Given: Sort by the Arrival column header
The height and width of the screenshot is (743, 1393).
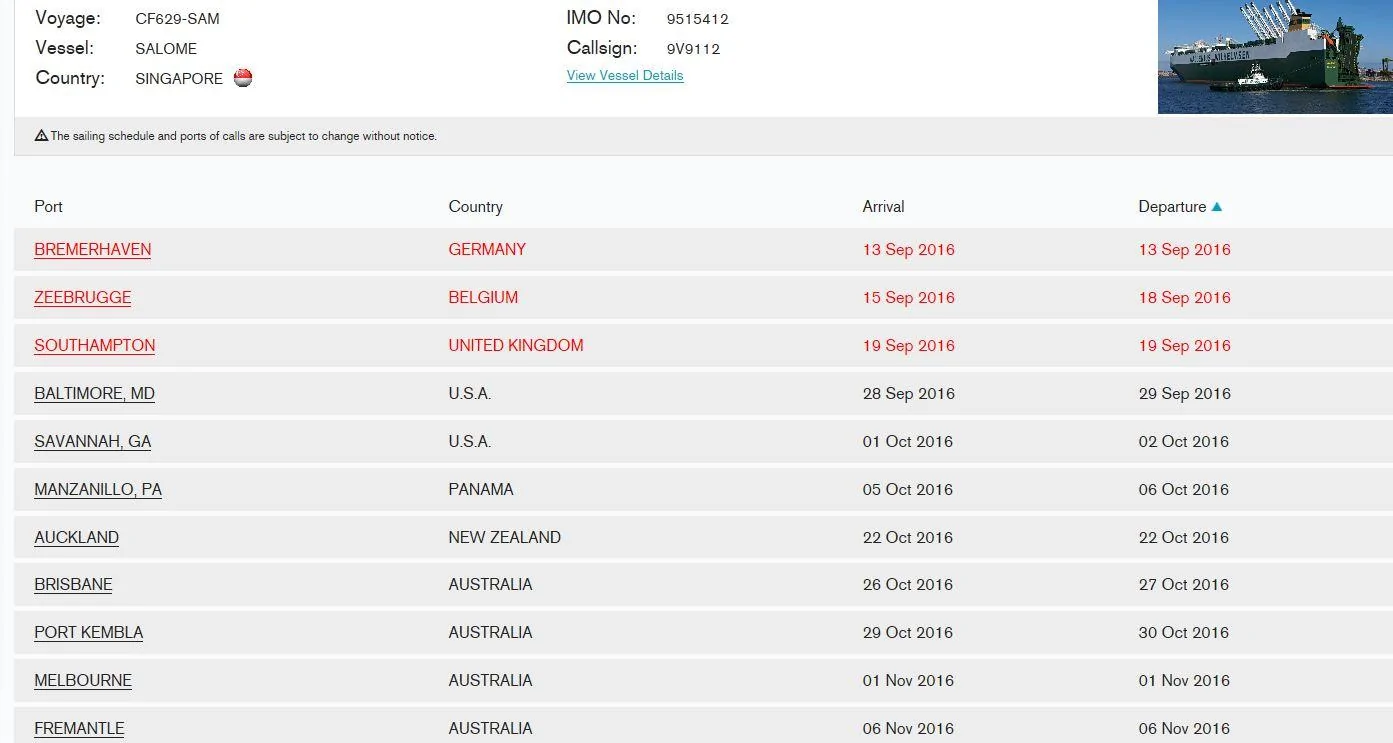Looking at the screenshot, I should point(883,207).
